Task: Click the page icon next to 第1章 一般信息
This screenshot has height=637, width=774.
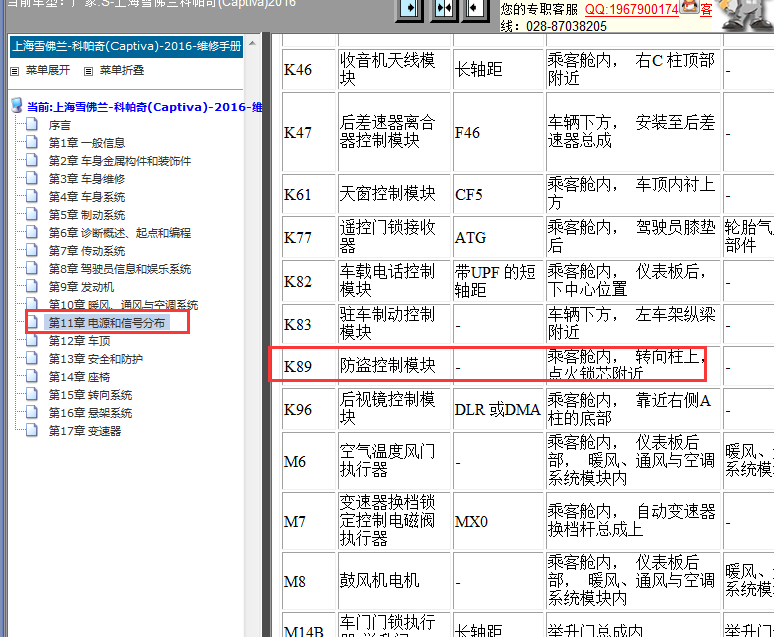Action: [x=32, y=142]
